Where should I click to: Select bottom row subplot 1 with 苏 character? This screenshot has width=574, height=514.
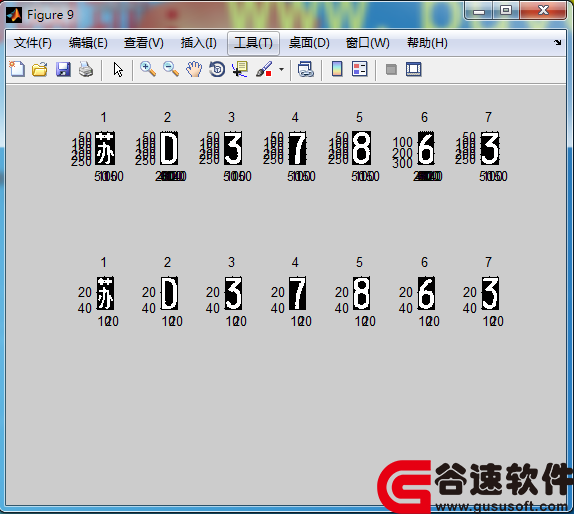point(105,293)
